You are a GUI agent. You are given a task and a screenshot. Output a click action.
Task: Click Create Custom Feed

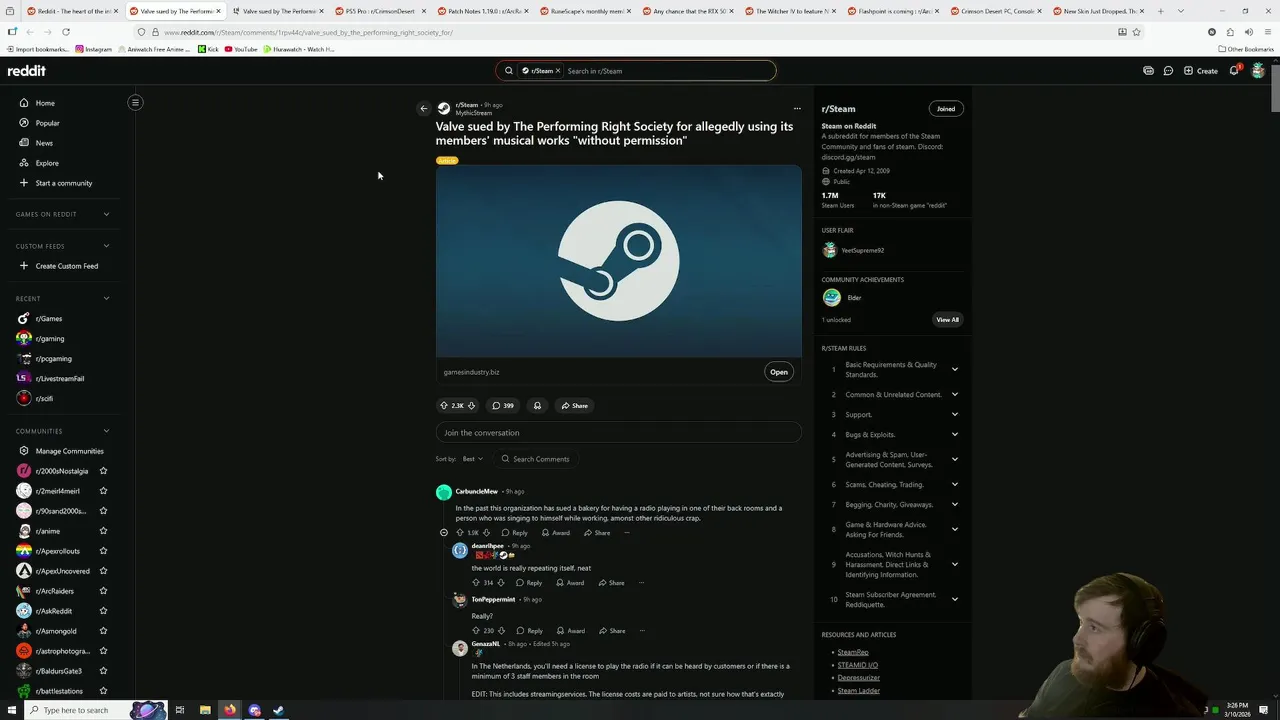point(67,266)
